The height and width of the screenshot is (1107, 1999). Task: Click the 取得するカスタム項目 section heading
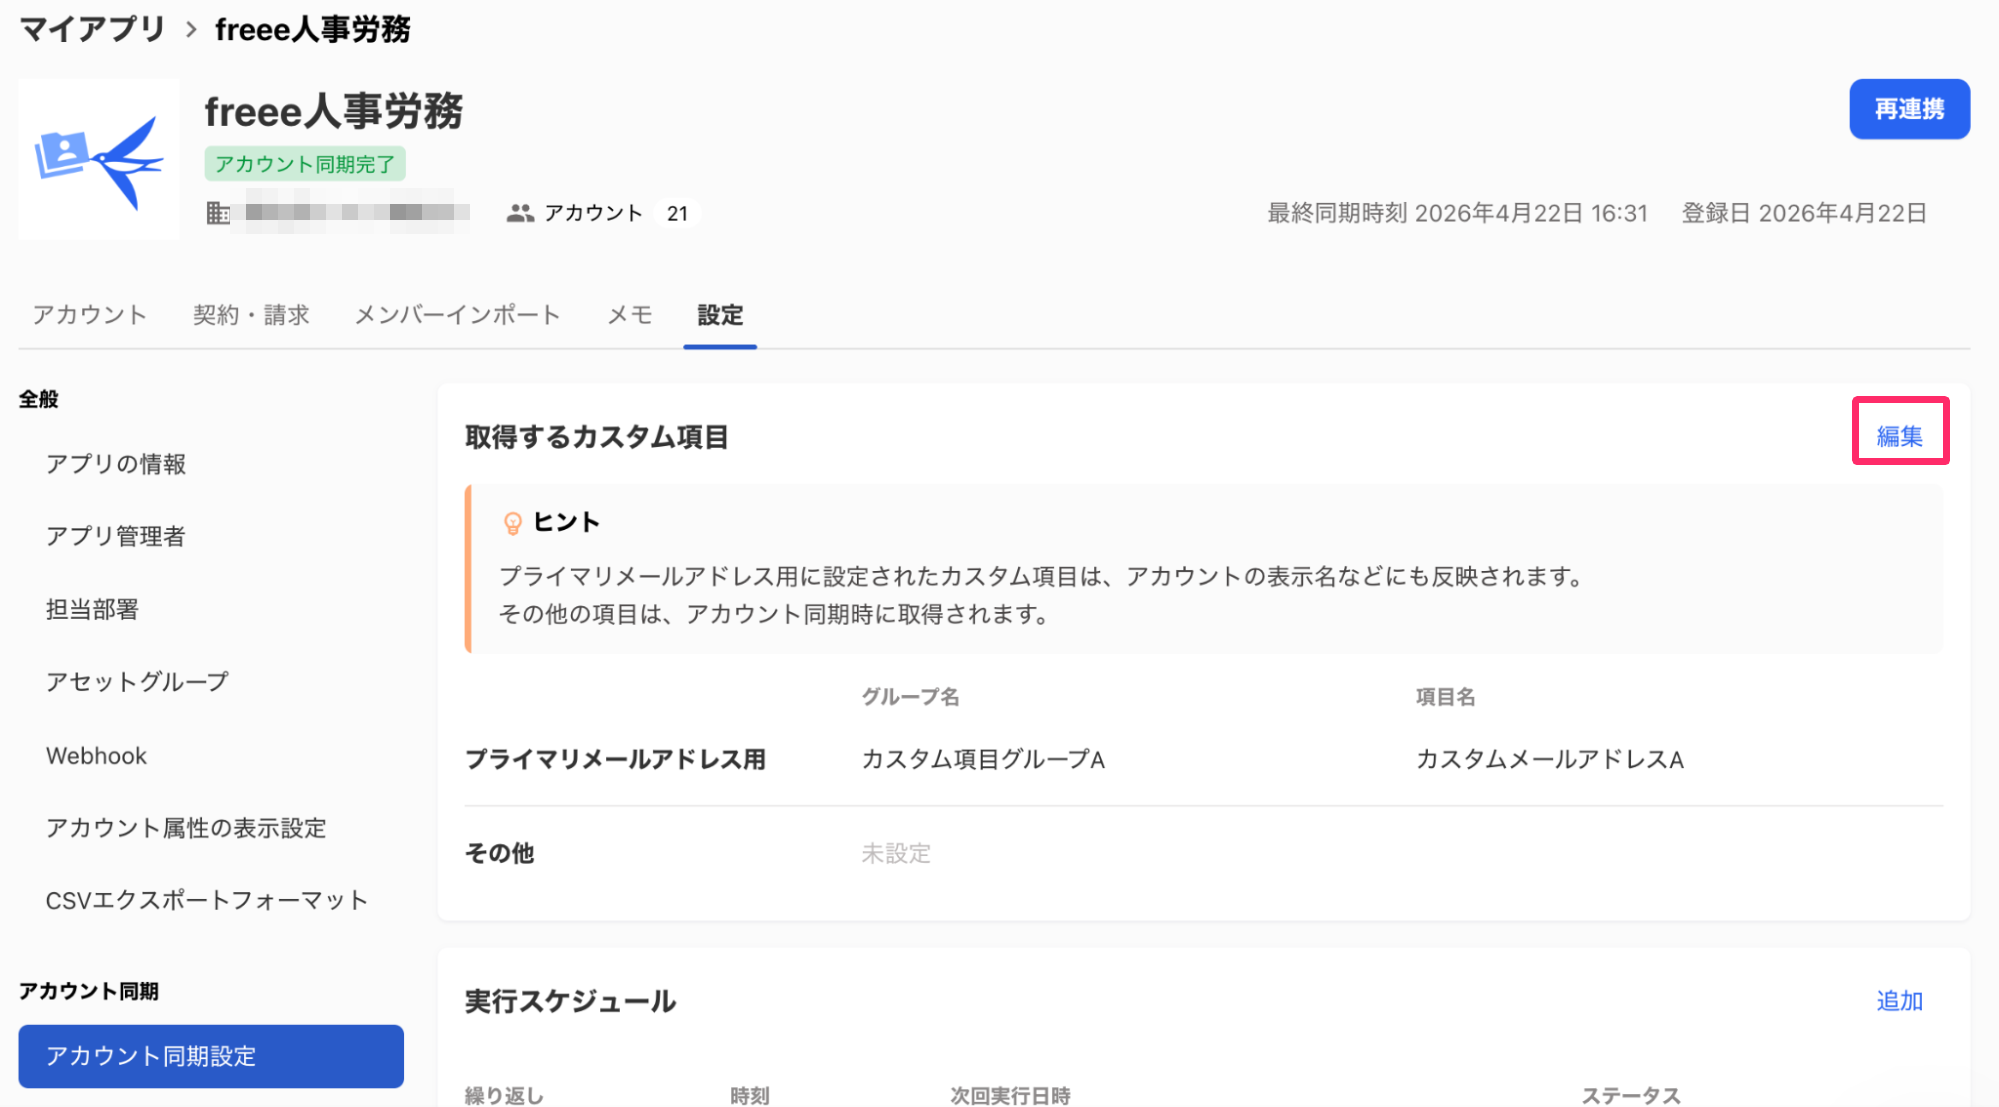pyautogui.click(x=597, y=437)
